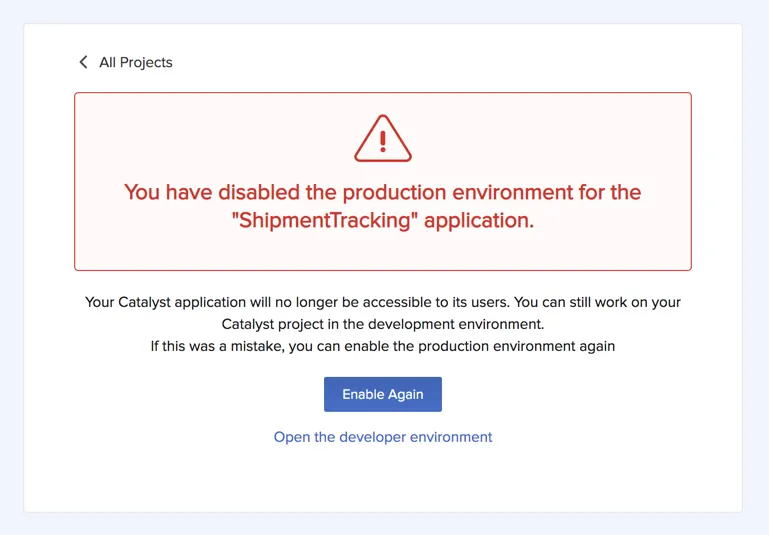Click the word "Projects" in the back navigation
The height and width of the screenshot is (535, 769).
point(146,63)
